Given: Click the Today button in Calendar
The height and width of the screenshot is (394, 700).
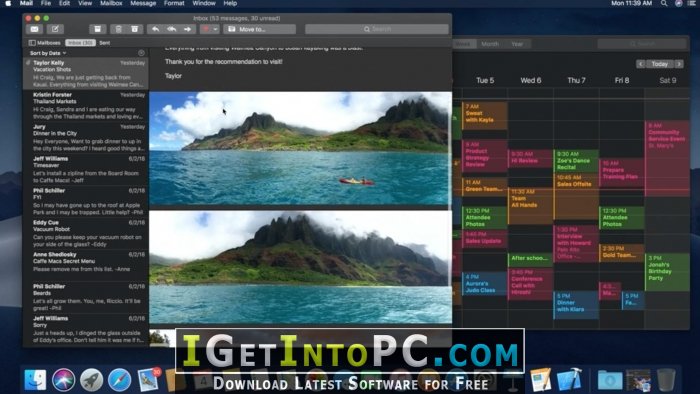Looking at the screenshot, I should pos(659,64).
